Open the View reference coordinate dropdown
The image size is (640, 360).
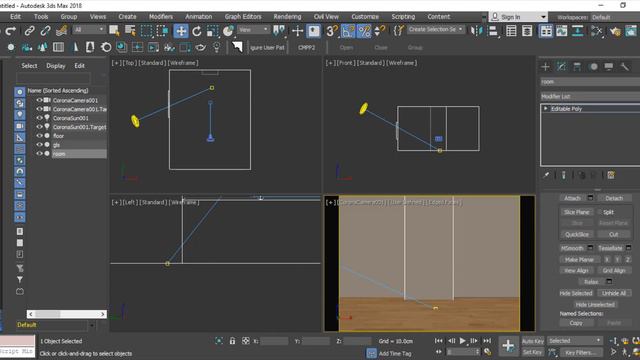click(253, 29)
